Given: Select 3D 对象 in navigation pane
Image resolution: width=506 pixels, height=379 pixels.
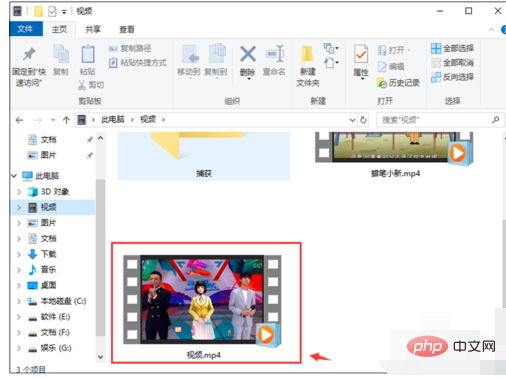Looking at the screenshot, I should click(x=54, y=192).
